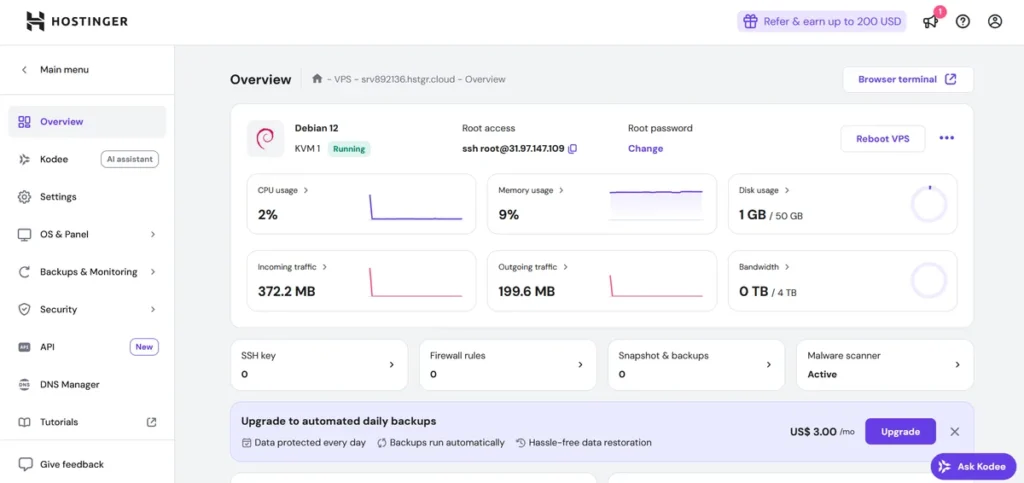Open the Firewall rules card

click(507, 365)
